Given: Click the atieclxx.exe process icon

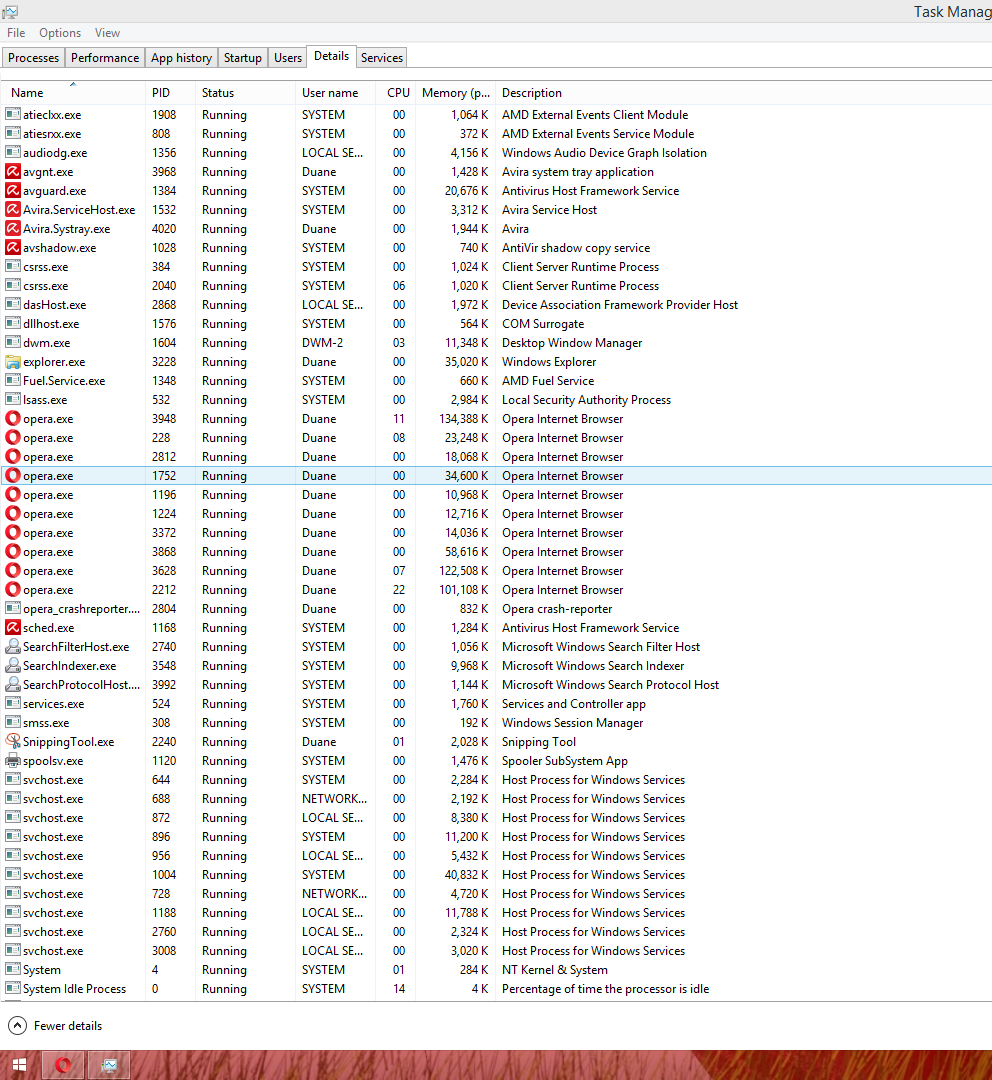Looking at the screenshot, I should (12, 114).
